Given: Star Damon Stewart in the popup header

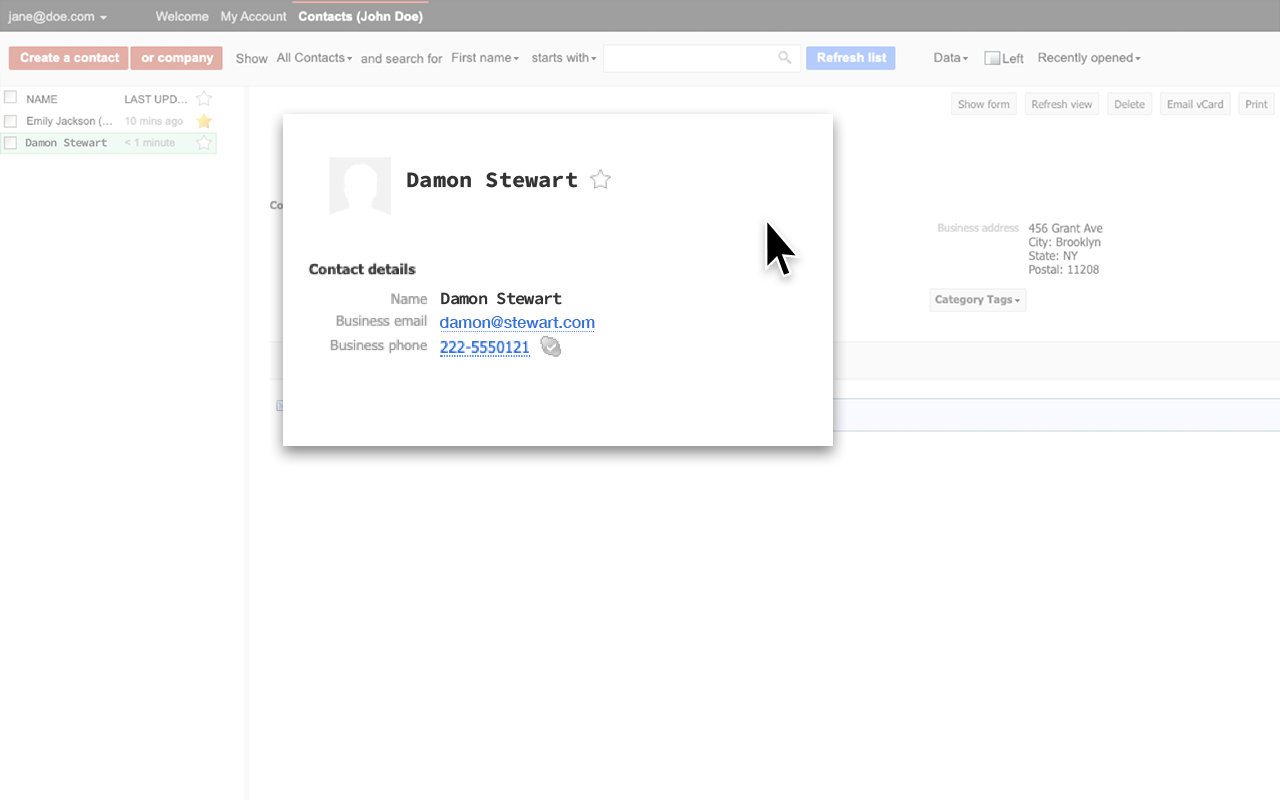Looking at the screenshot, I should coord(600,180).
